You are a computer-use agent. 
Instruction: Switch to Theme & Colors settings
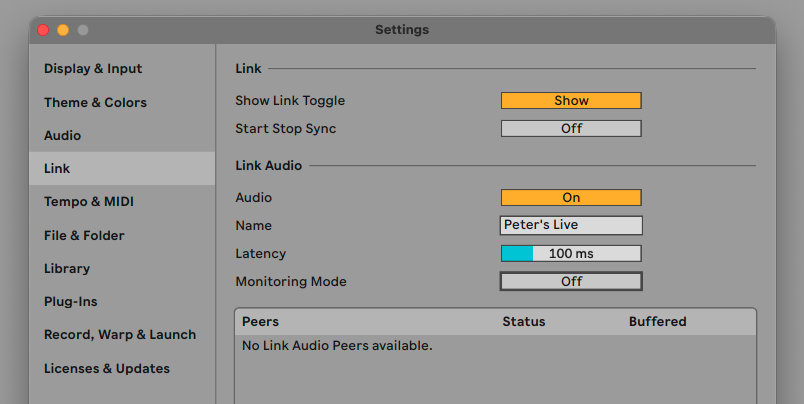coord(95,102)
